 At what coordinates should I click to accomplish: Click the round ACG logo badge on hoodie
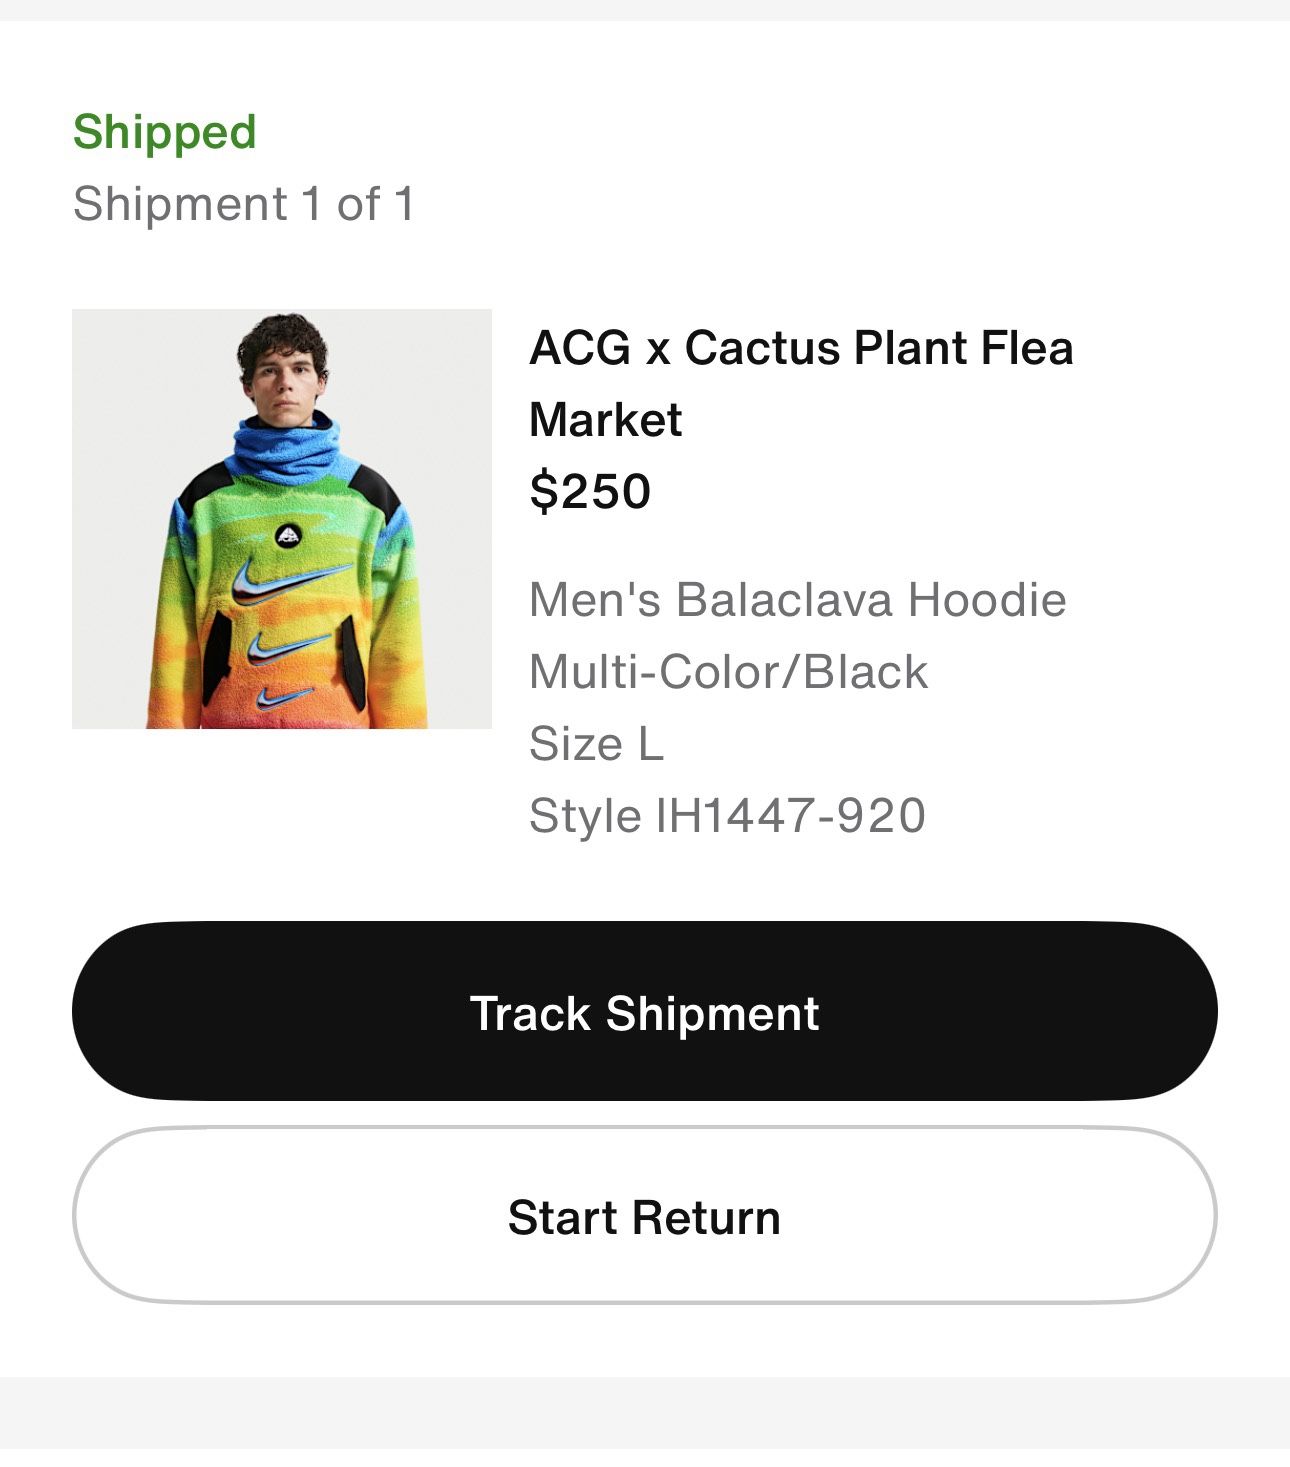click(x=288, y=536)
